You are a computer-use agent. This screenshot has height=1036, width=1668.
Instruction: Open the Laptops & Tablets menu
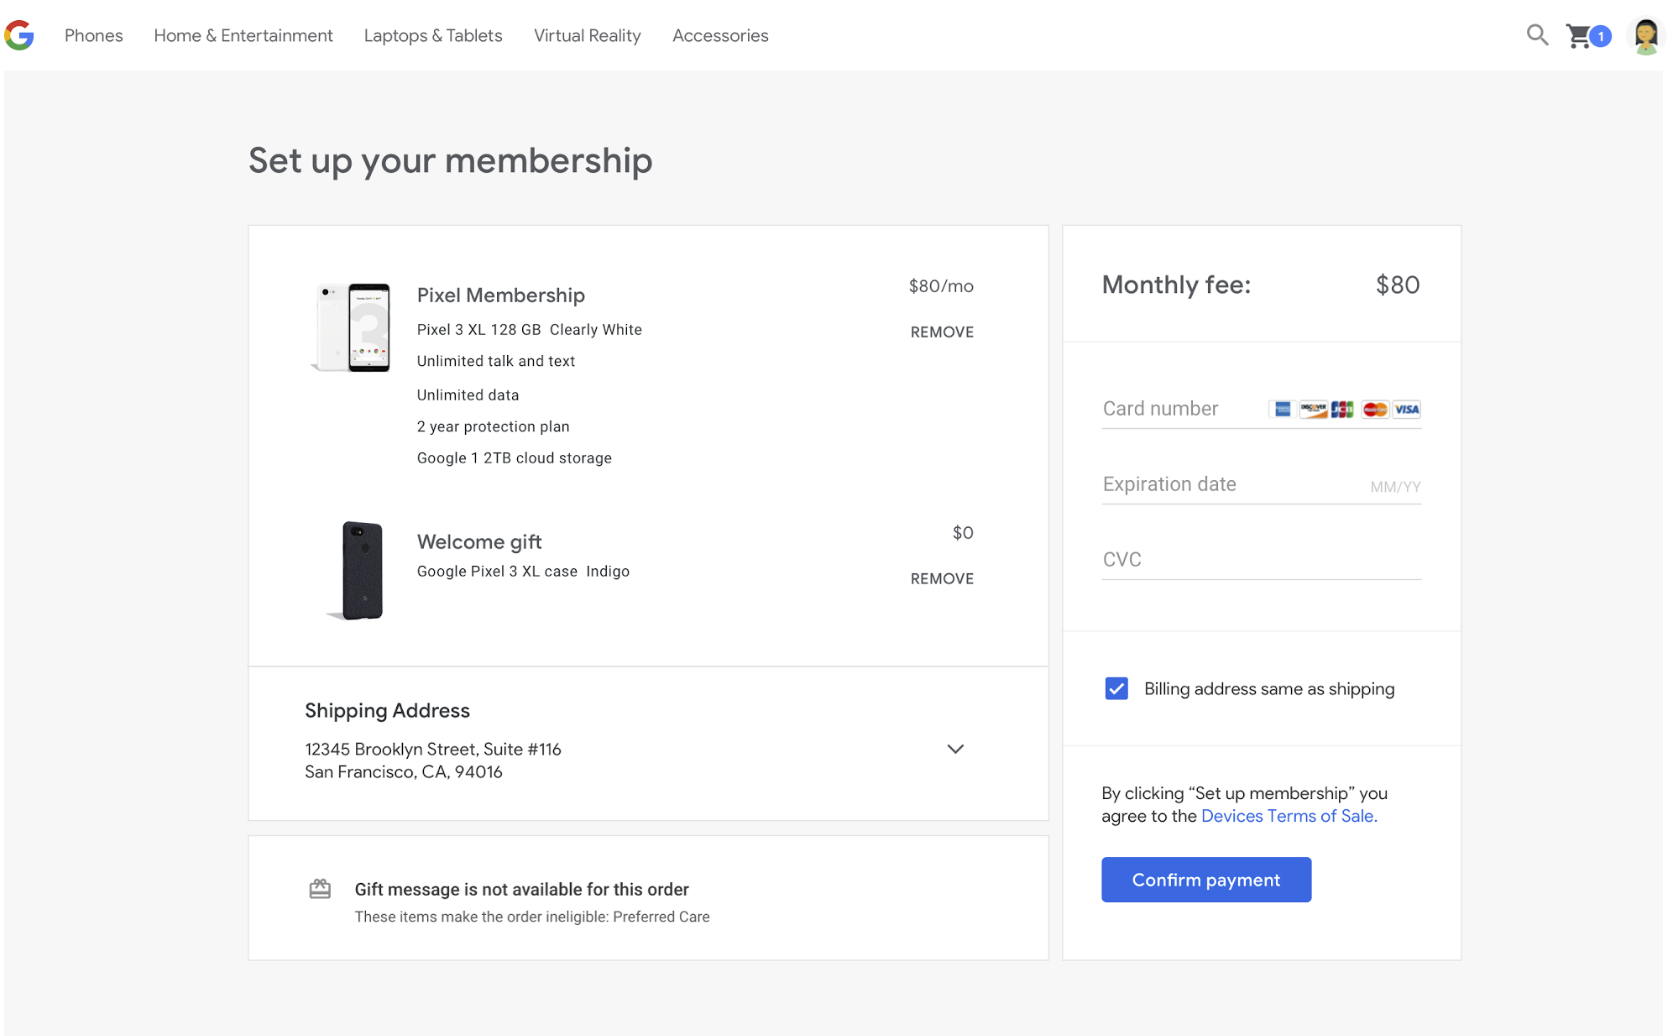tap(433, 36)
